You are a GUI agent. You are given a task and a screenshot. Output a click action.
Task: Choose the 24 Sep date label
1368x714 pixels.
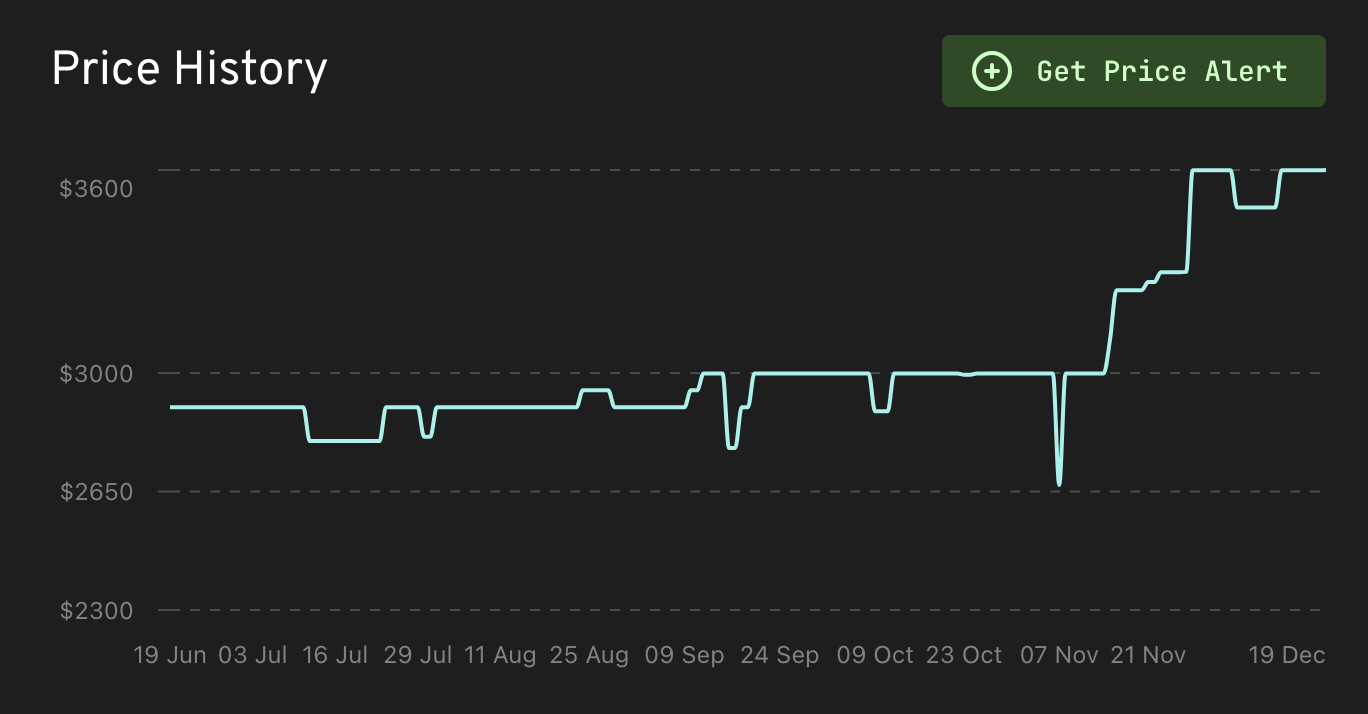point(779,655)
